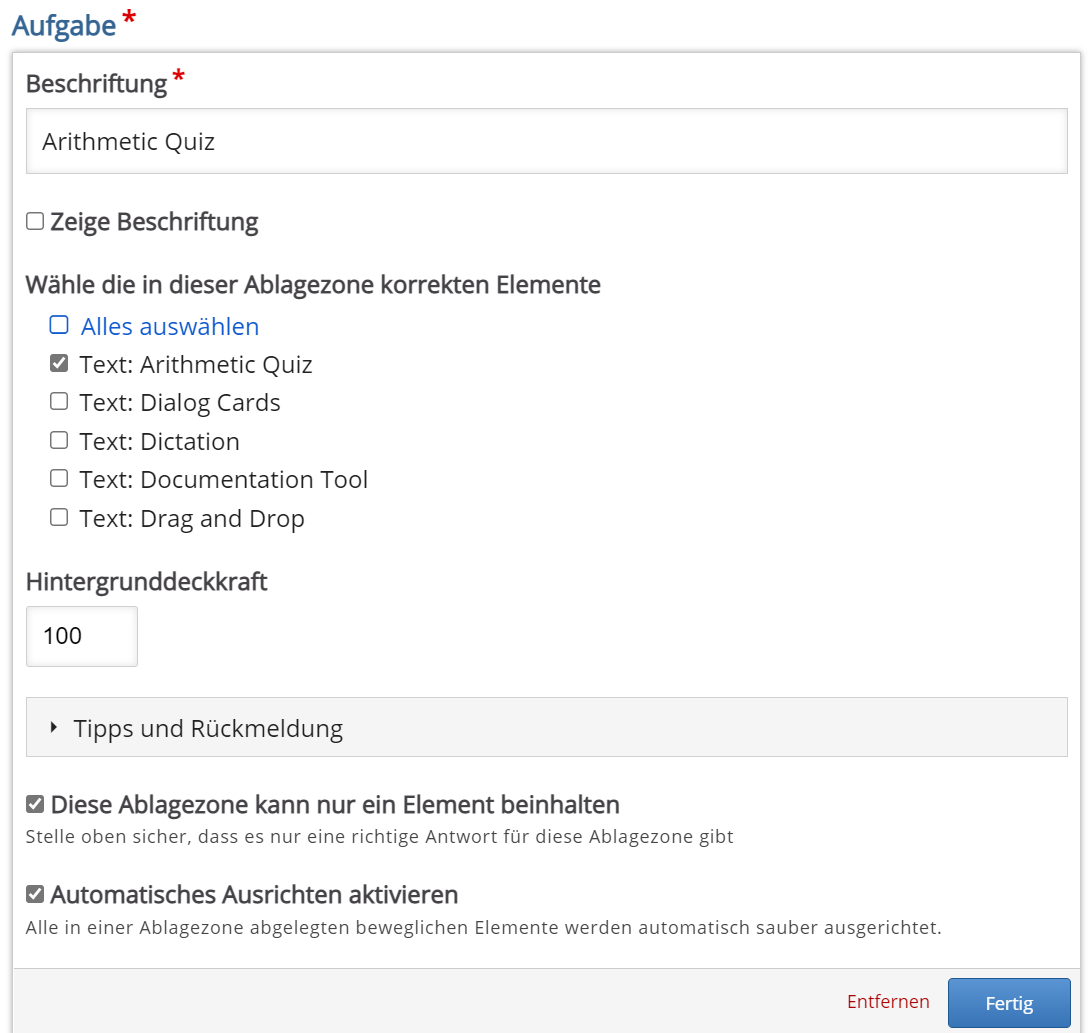
Task: Click the Hintergrunddeckkraft value field
Action: click(x=81, y=636)
